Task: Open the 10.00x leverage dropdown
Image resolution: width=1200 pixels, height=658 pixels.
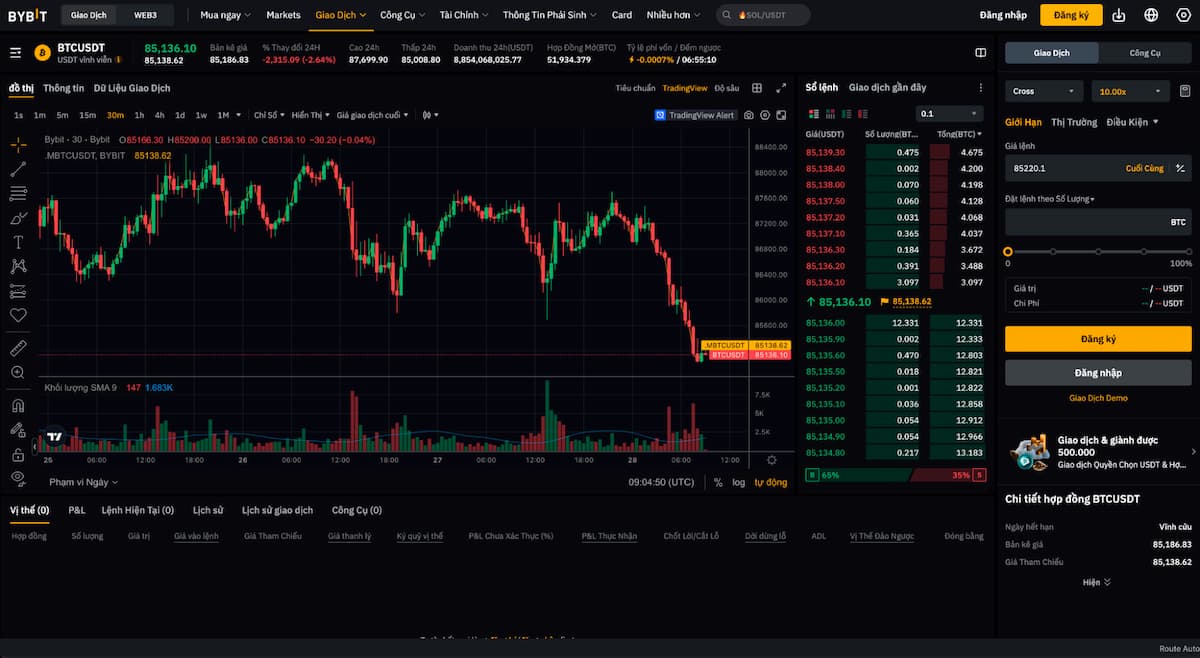Action: pyautogui.click(x=1130, y=91)
